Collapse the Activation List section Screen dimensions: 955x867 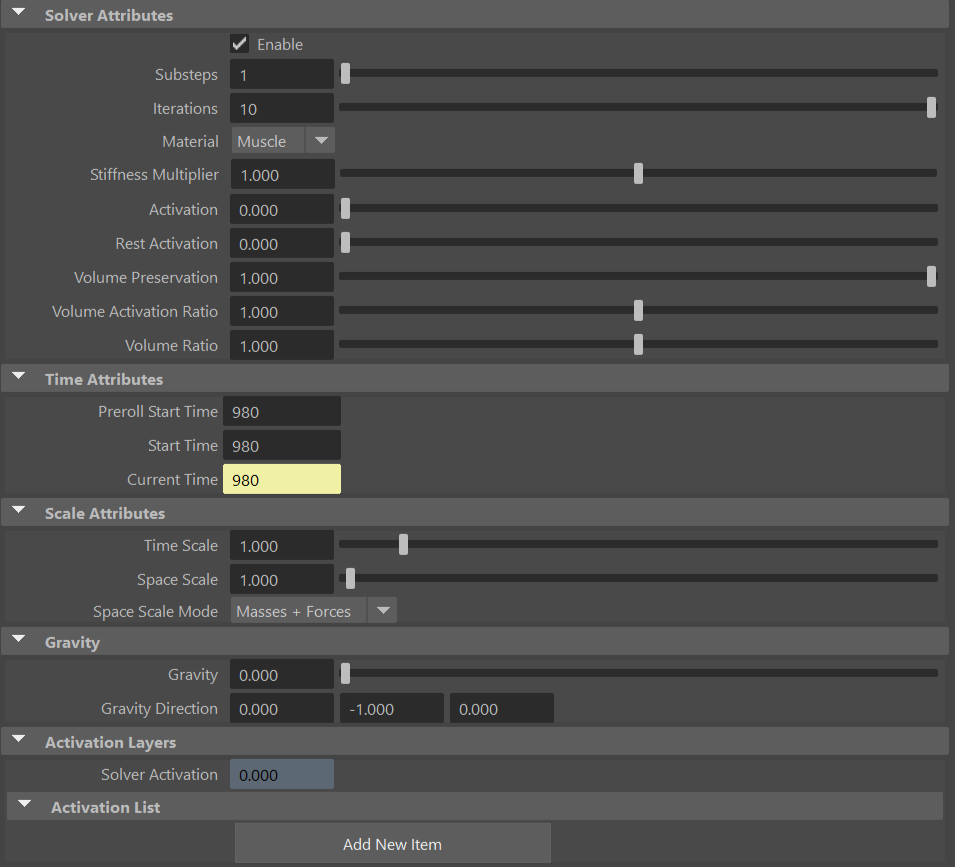click(24, 805)
